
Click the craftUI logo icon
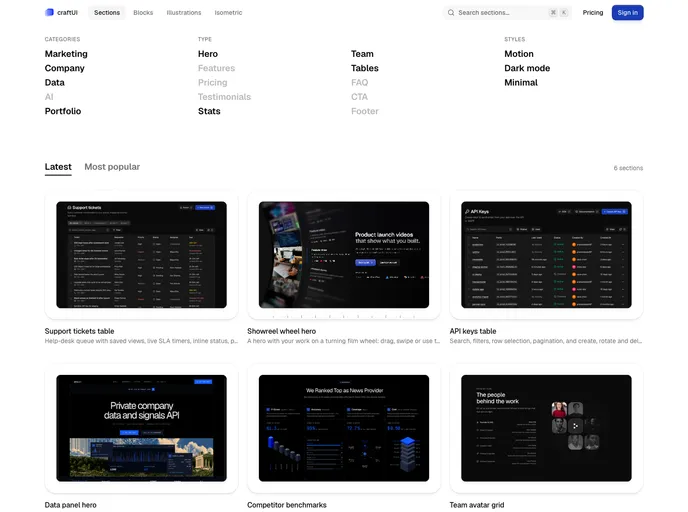pyautogui.click(x=49, y=12)
